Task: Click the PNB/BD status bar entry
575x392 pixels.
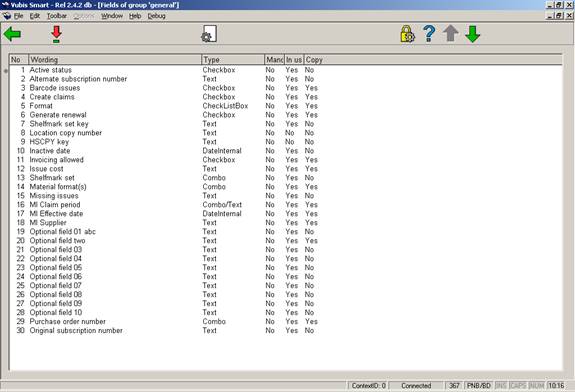Action: tap(479, 385)
